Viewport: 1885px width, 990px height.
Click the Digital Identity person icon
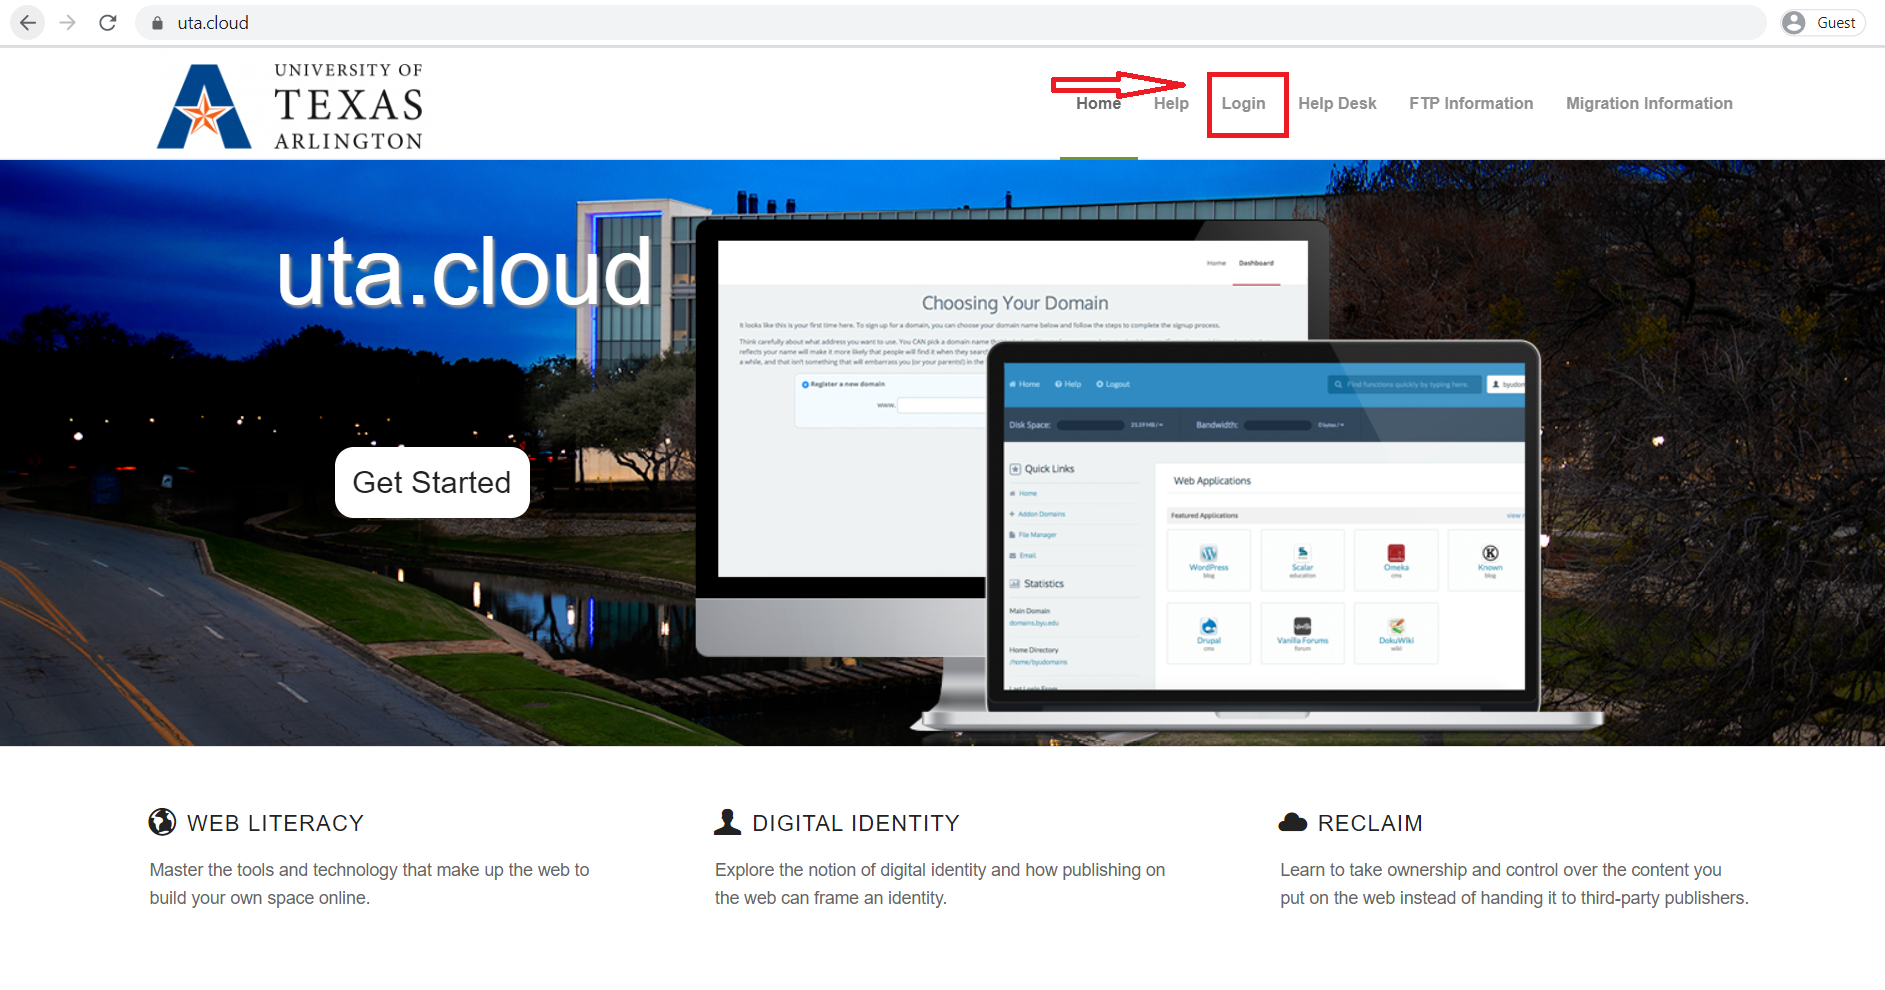pyautogui.click(x=727, y=822)
